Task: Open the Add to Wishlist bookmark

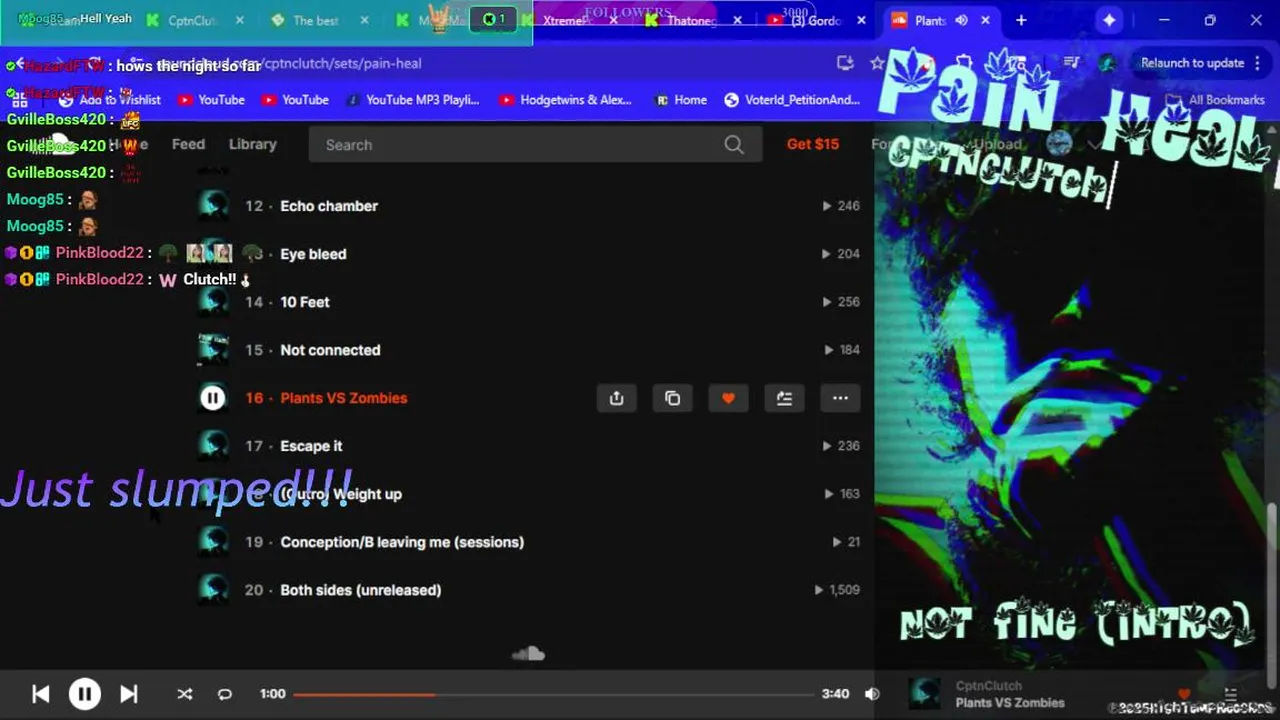Action: click(x=109, y=100)
